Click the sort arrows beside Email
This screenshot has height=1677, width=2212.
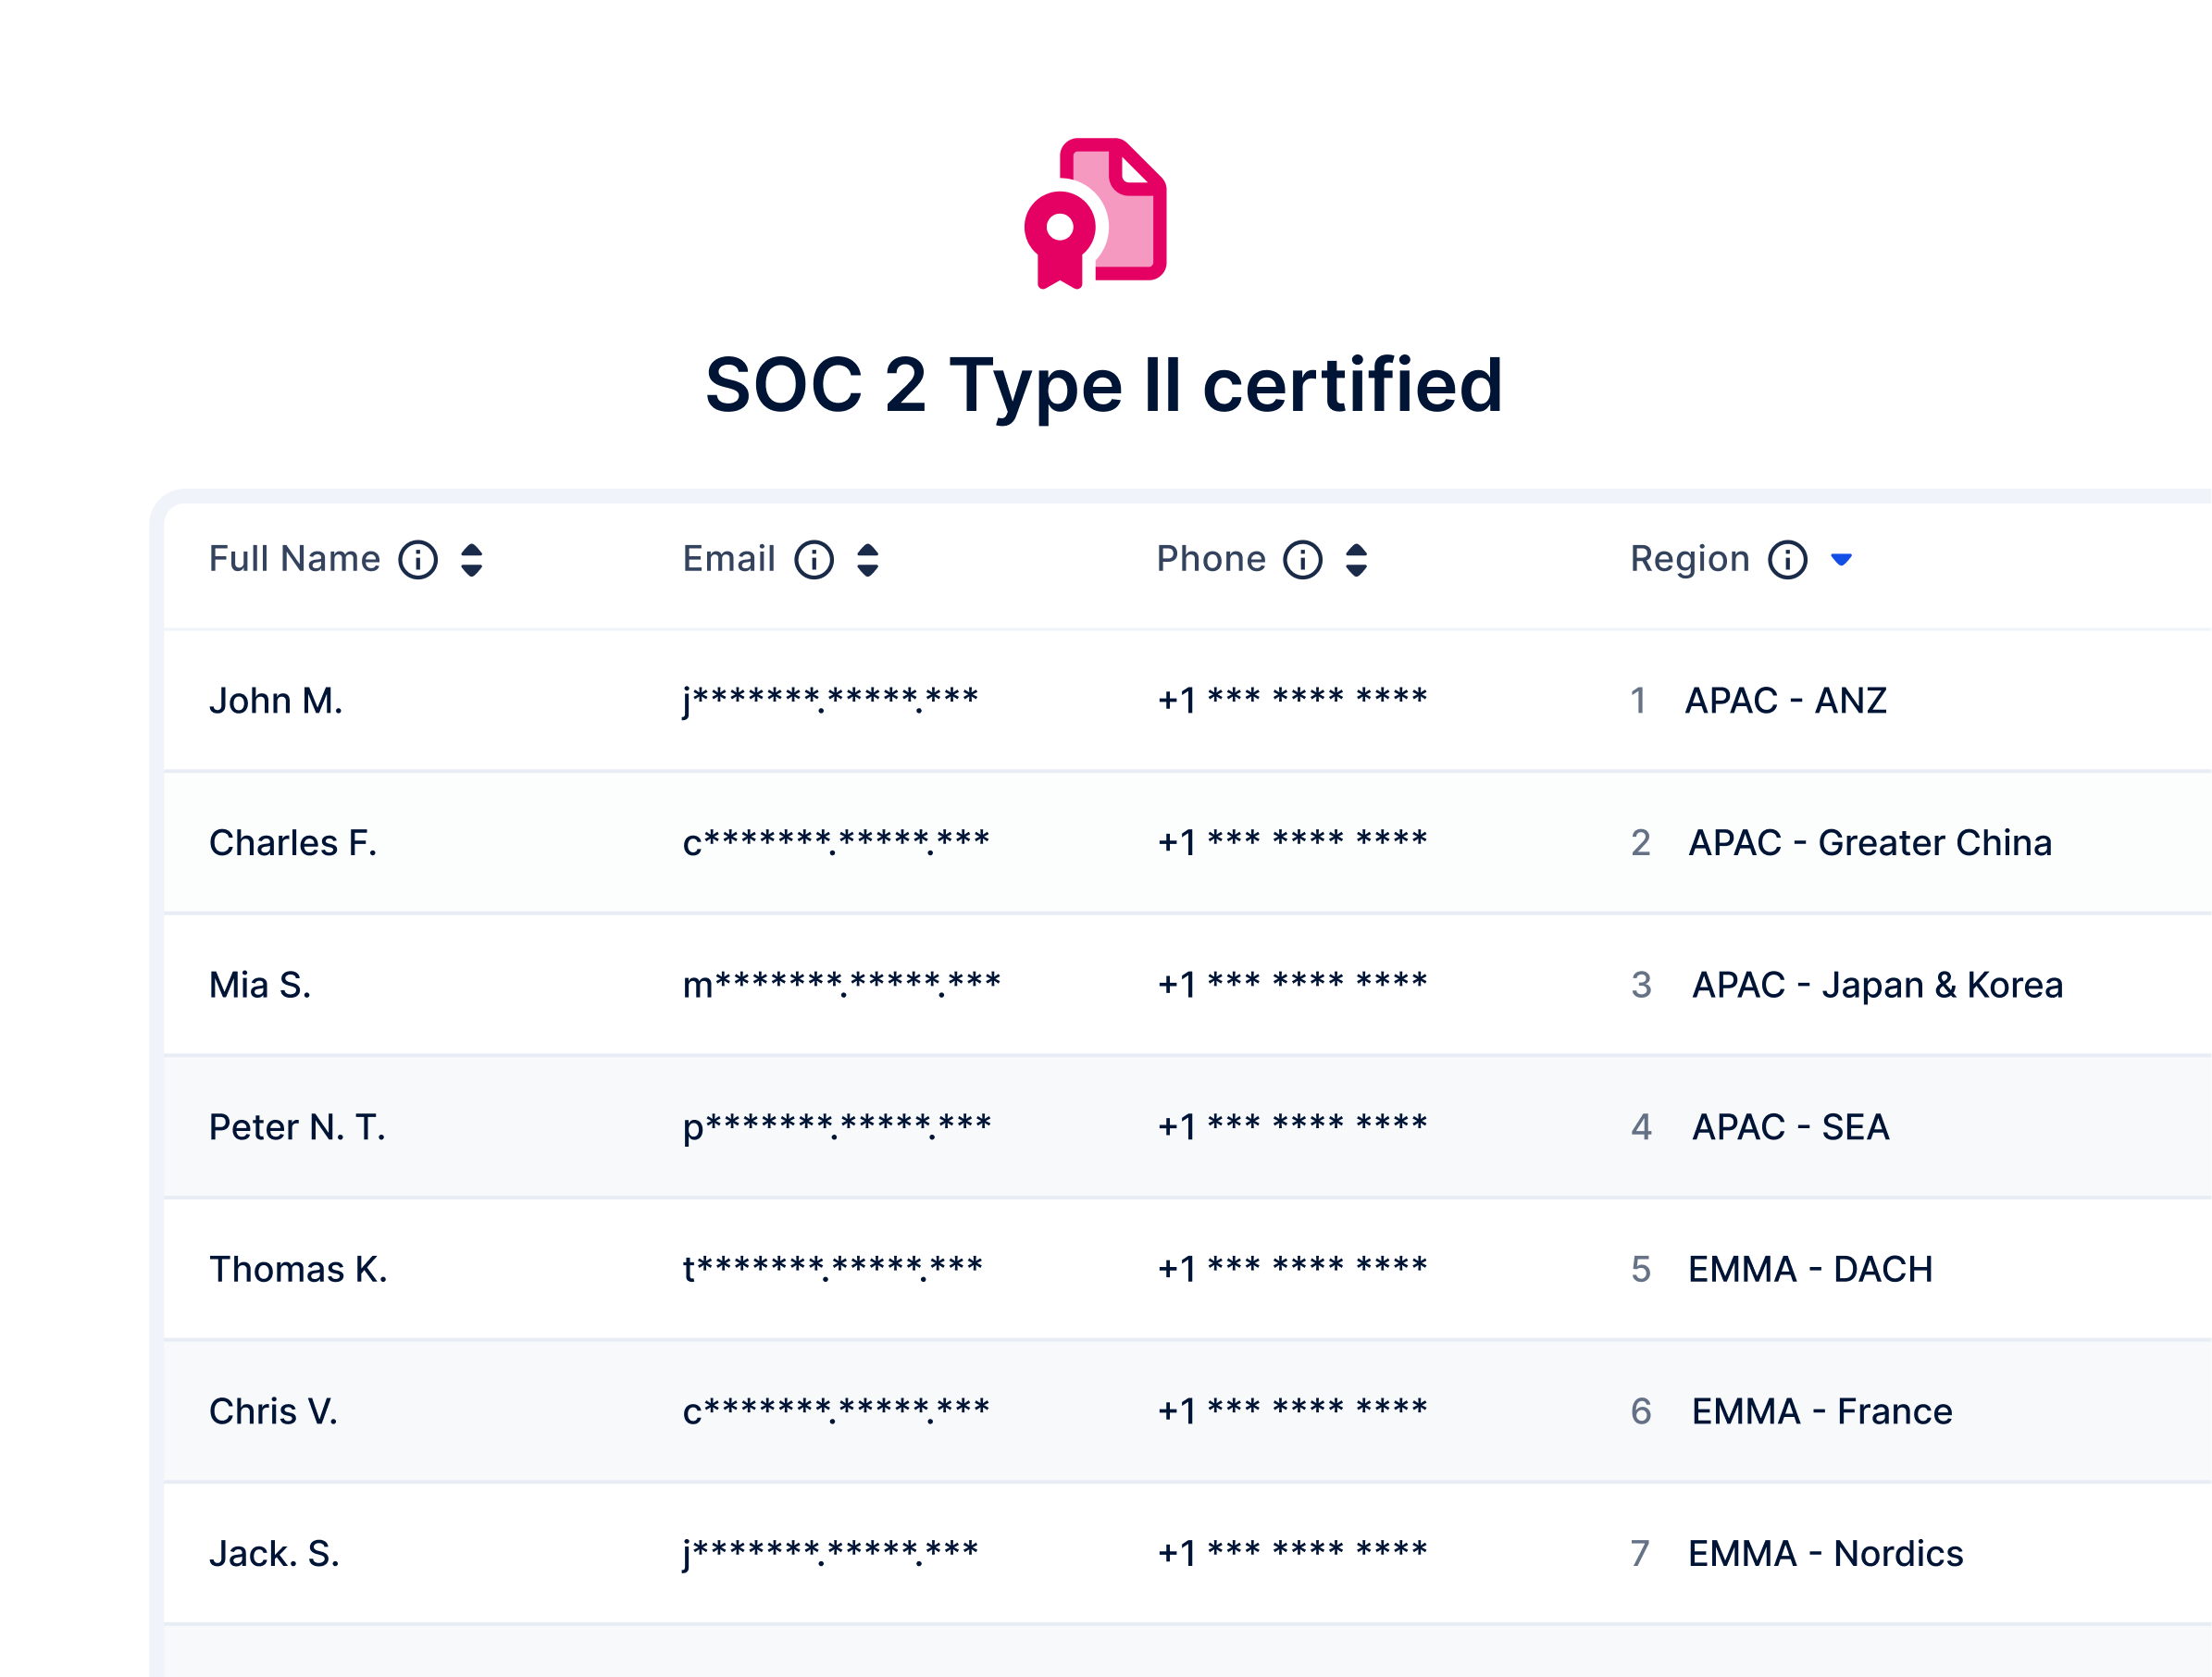coord(868,560)
